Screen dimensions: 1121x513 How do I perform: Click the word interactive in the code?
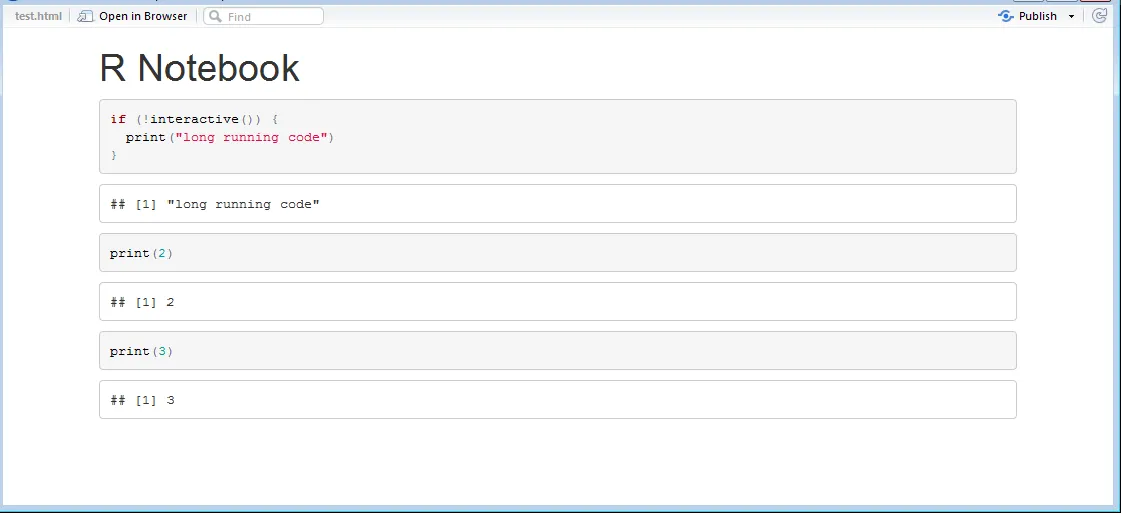pos(195,120)
